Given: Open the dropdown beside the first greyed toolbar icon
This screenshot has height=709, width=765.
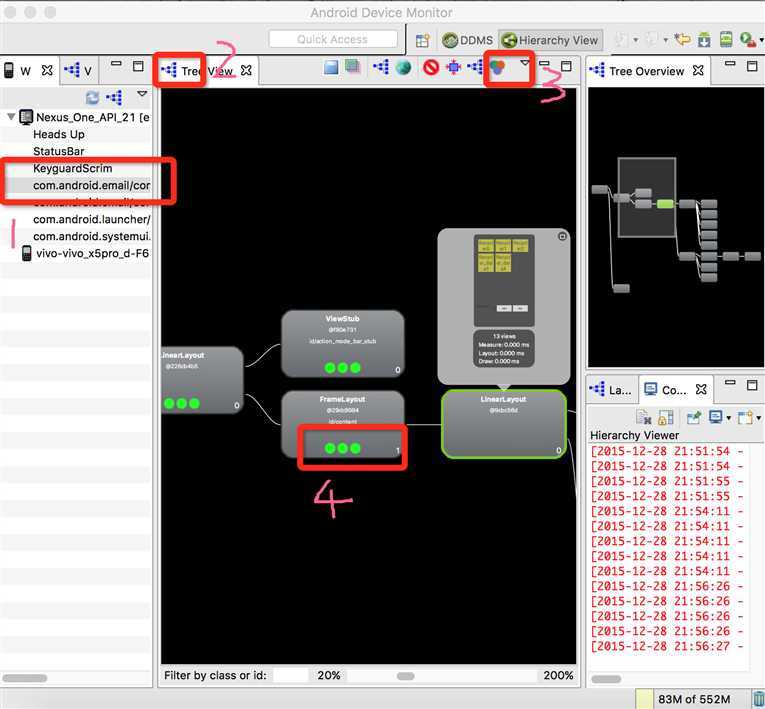Looking at the screenshot, I should point(635,40).
